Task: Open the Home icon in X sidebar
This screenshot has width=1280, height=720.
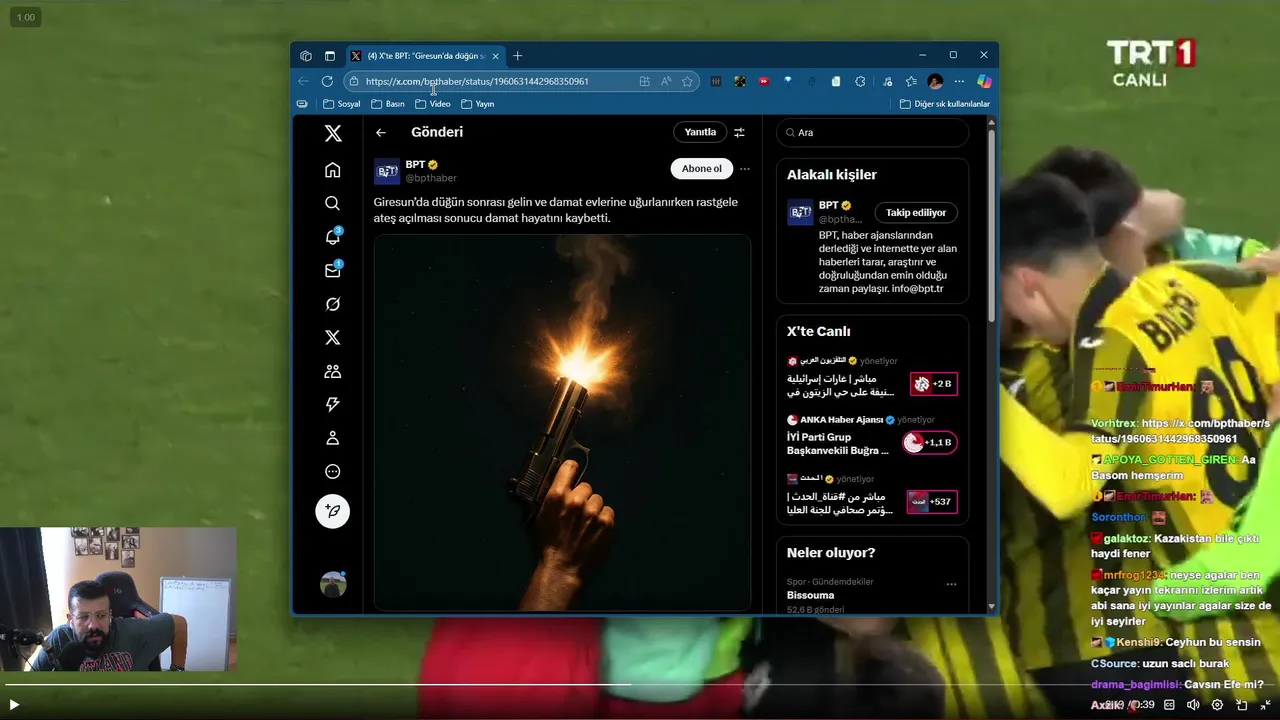Action: tap(333, 170)
